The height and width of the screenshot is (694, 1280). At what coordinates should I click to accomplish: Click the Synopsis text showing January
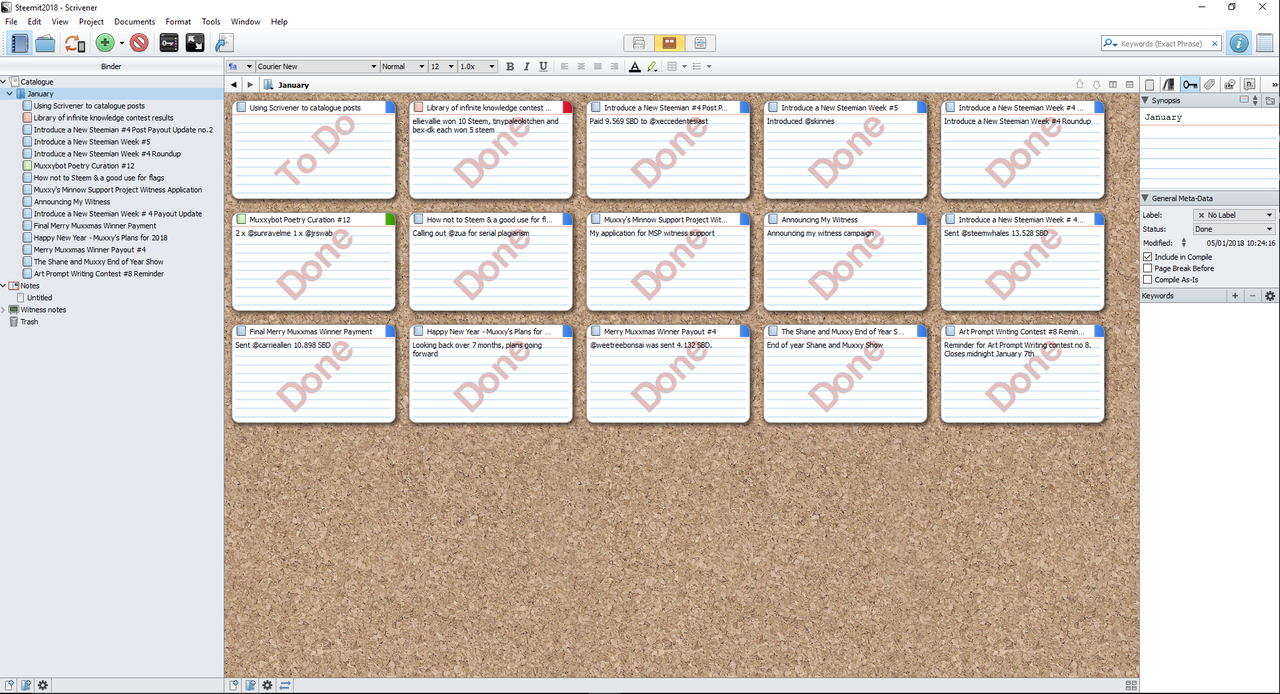(1163, 118)
